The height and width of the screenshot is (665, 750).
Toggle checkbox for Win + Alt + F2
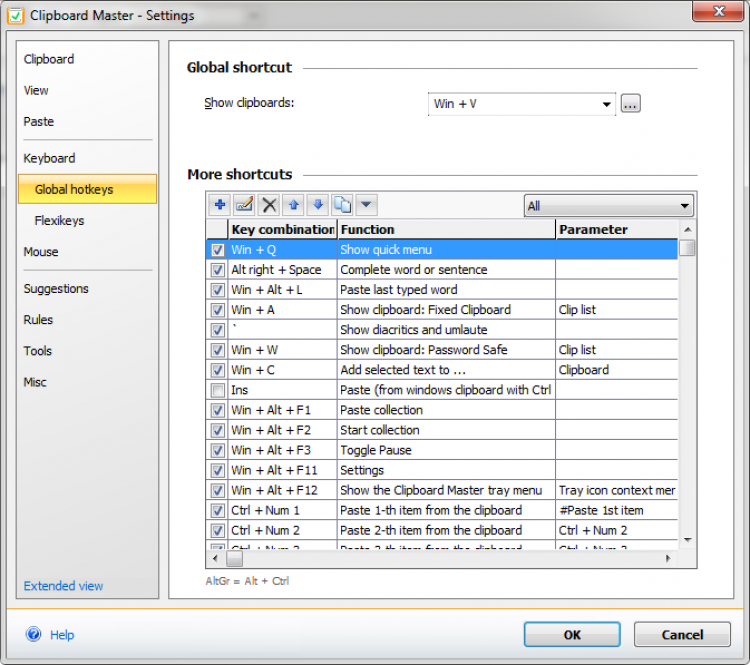click(218, 431)
